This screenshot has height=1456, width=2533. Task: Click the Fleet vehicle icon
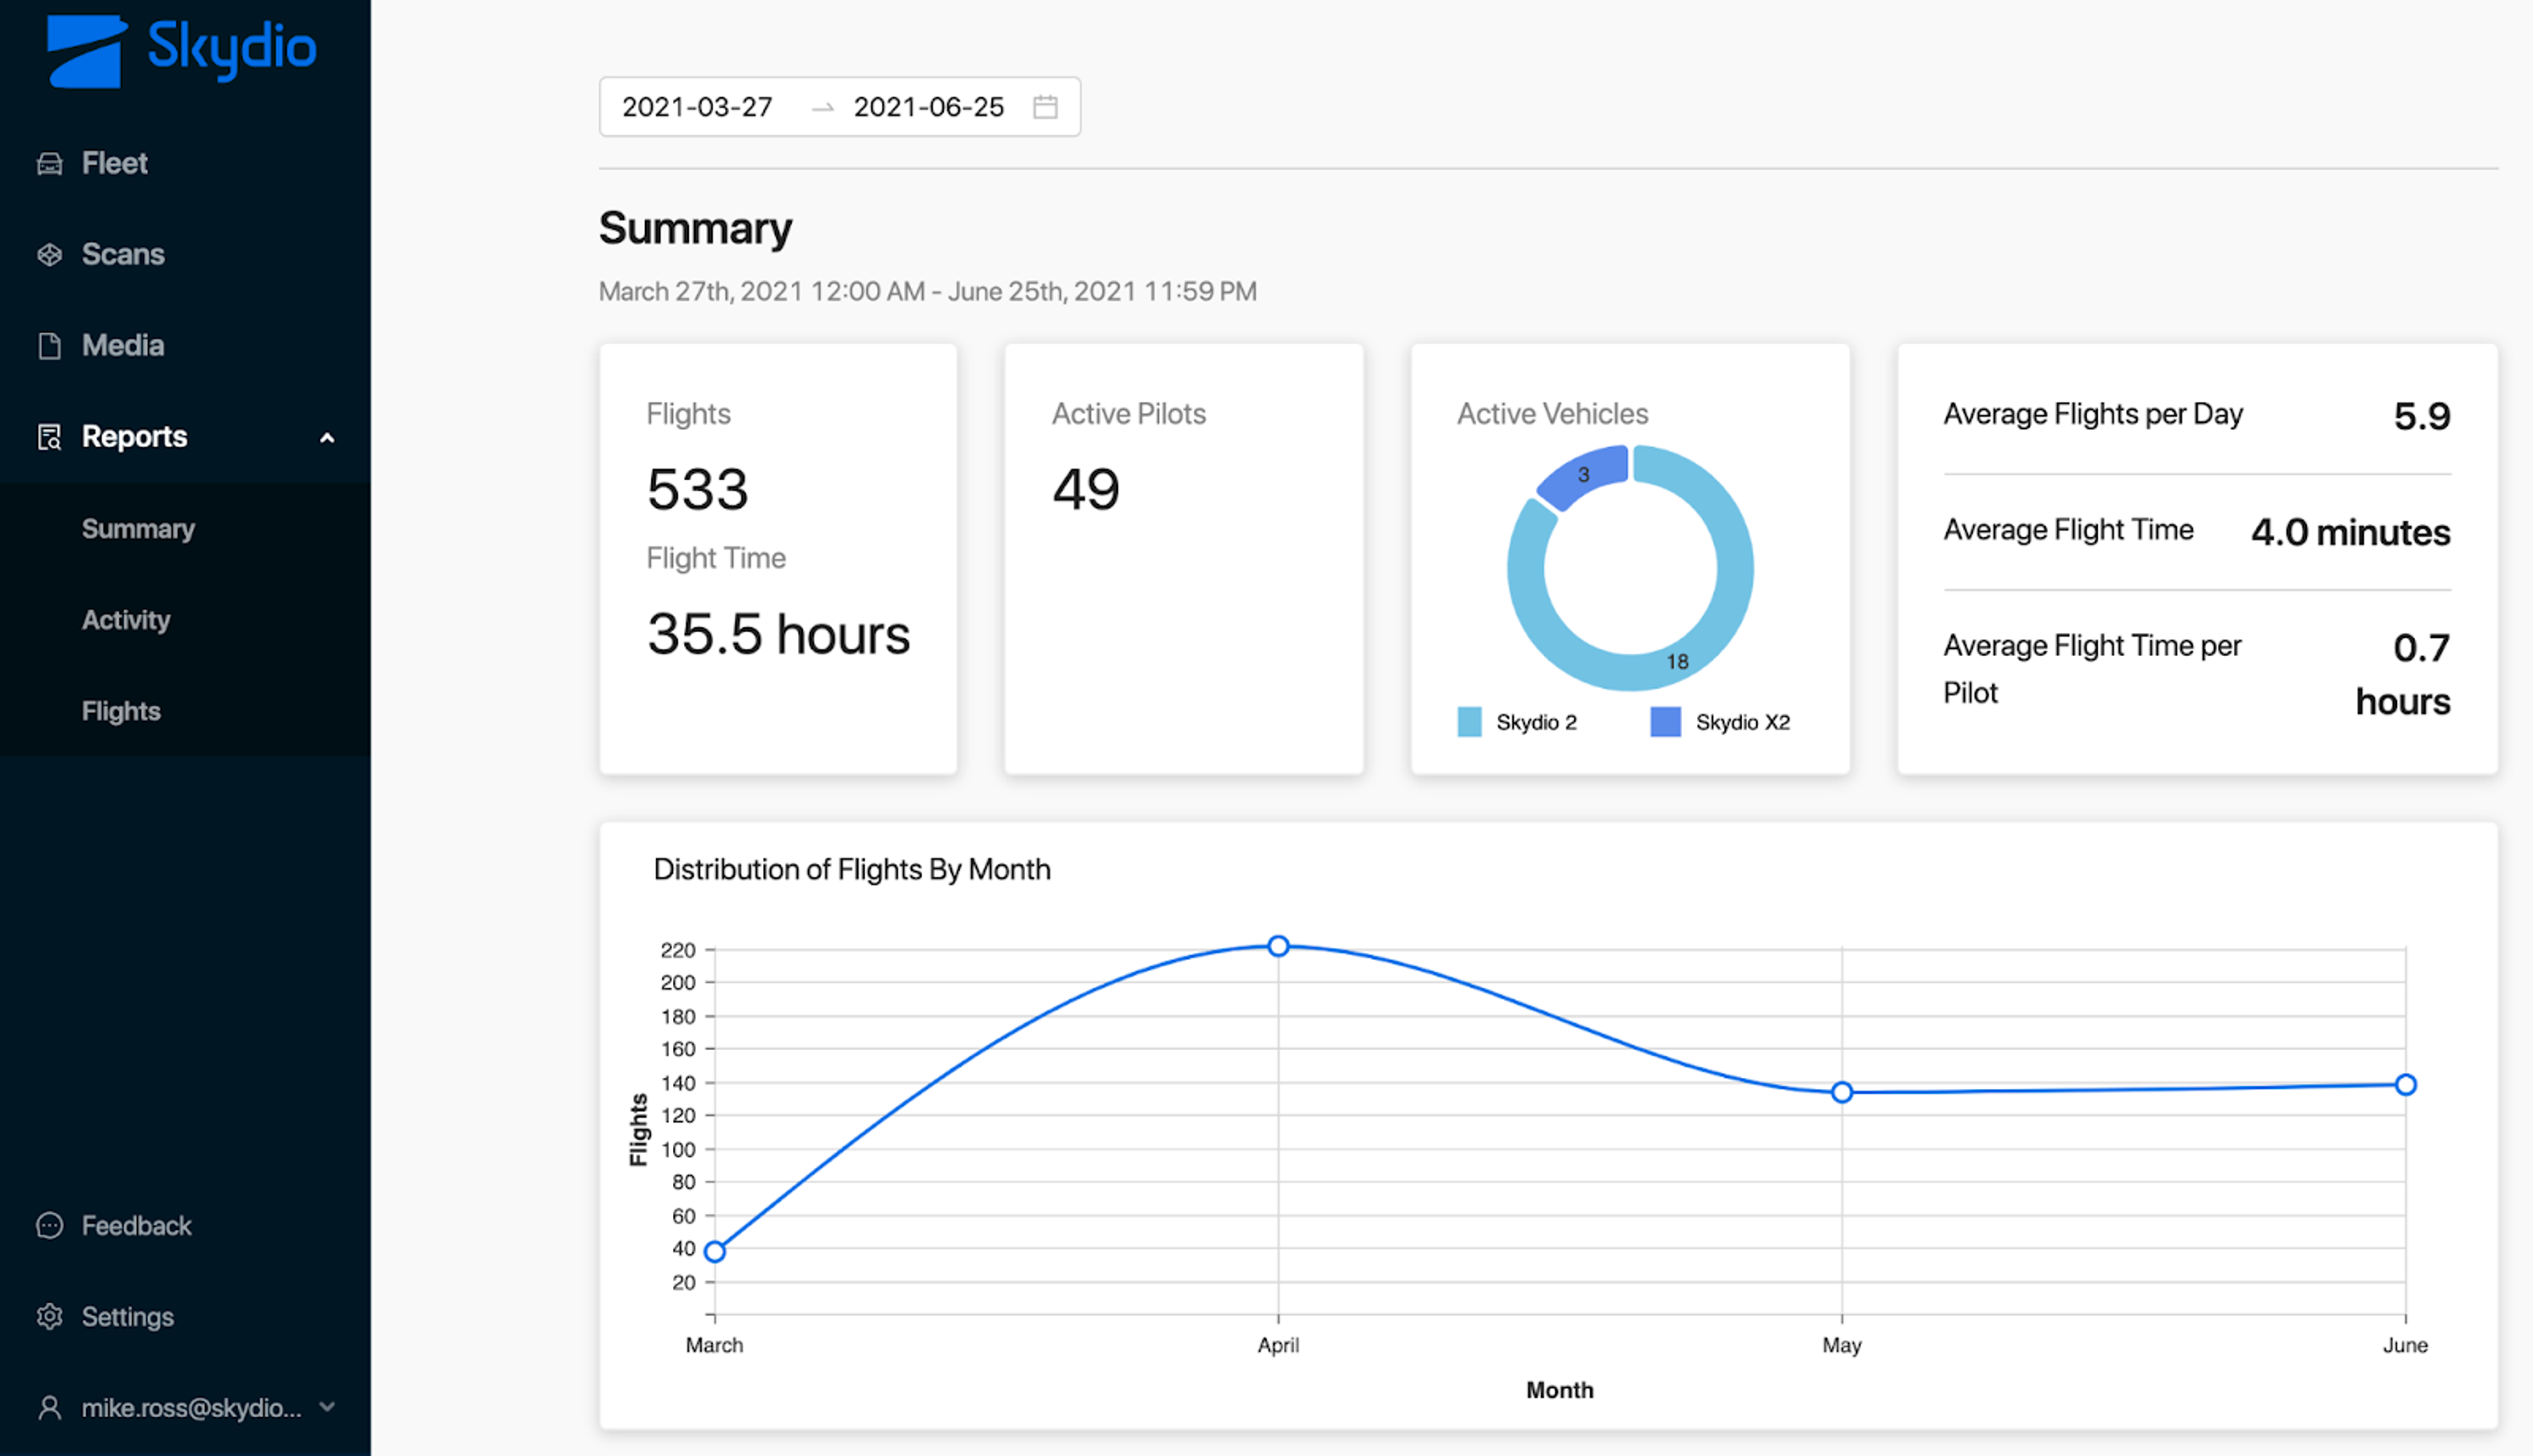pos(49,164)
